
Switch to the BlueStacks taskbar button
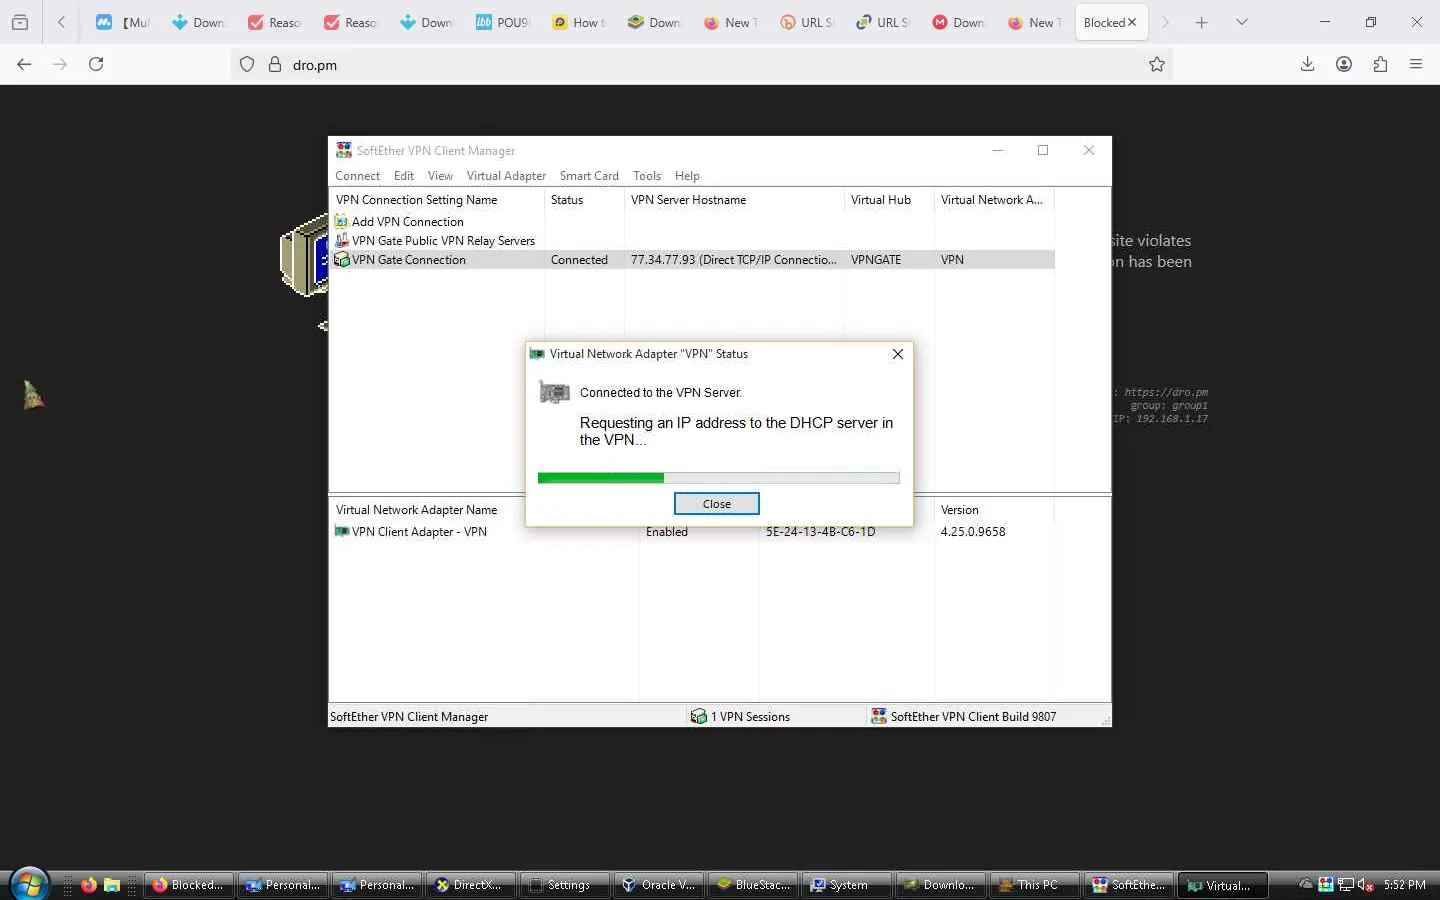click(x=753, y=885)
